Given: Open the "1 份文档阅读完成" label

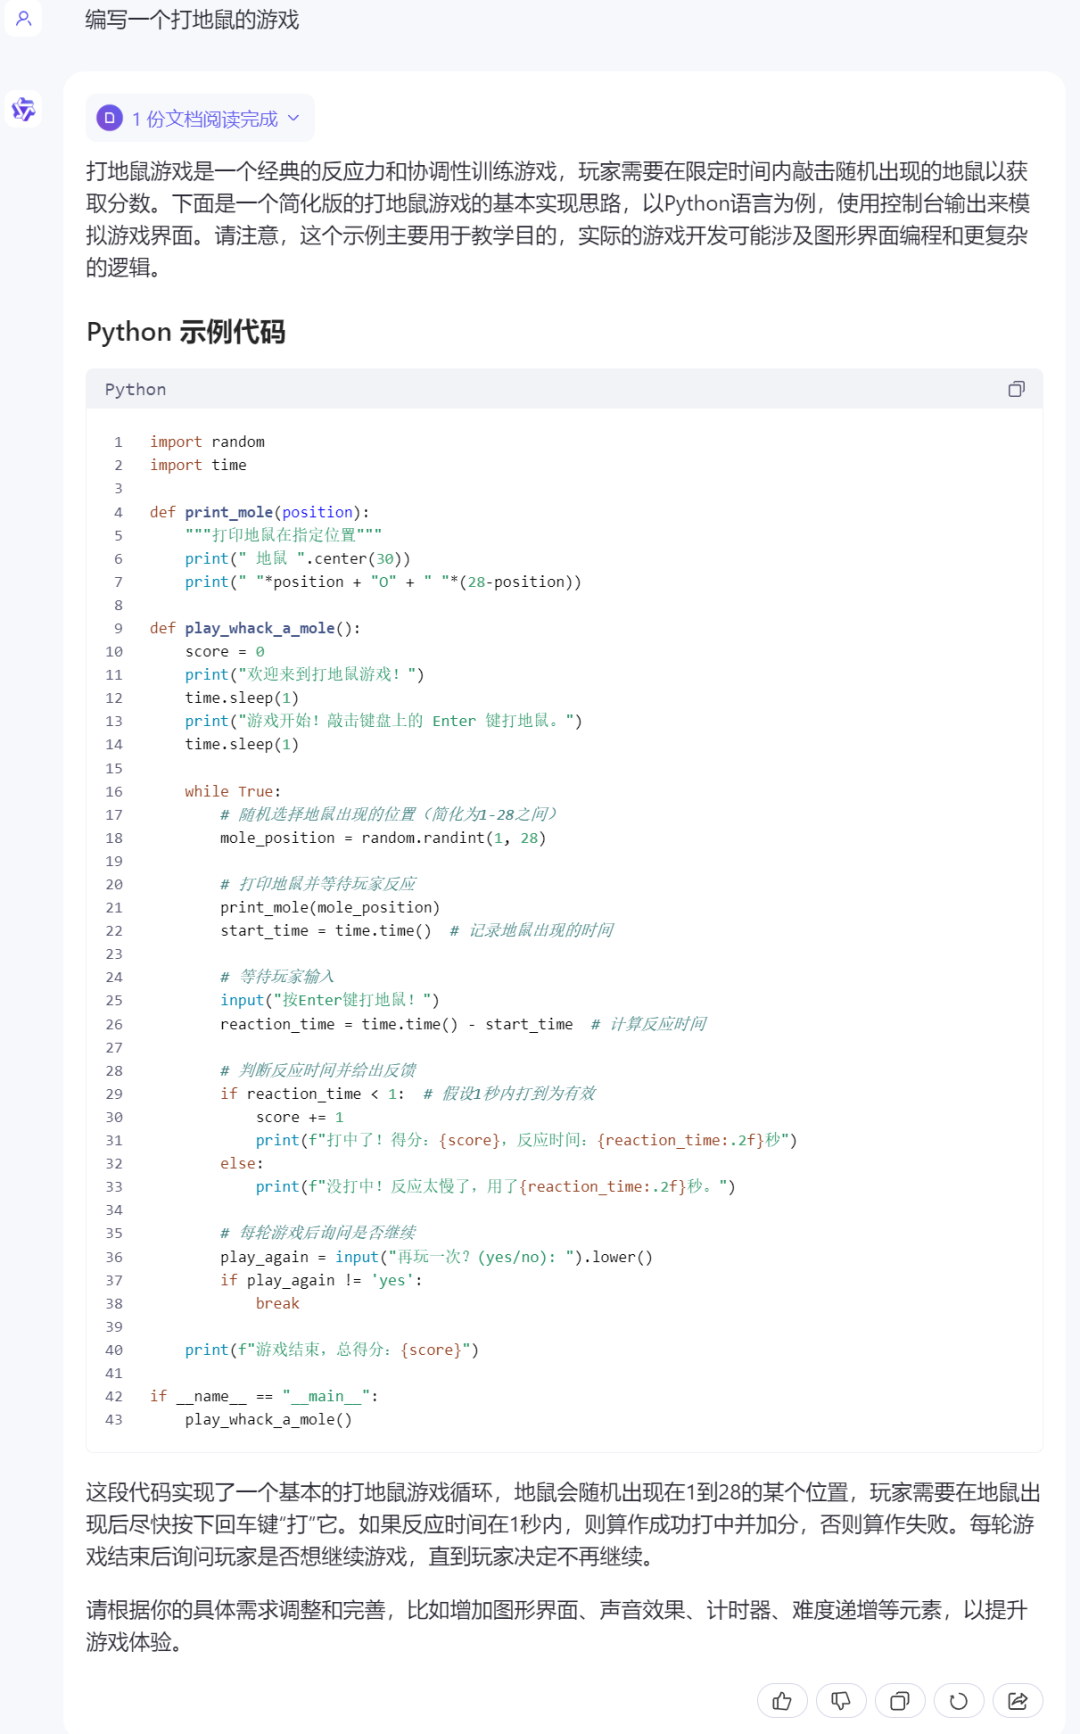Looking at the screenshot, I should 204,119.
